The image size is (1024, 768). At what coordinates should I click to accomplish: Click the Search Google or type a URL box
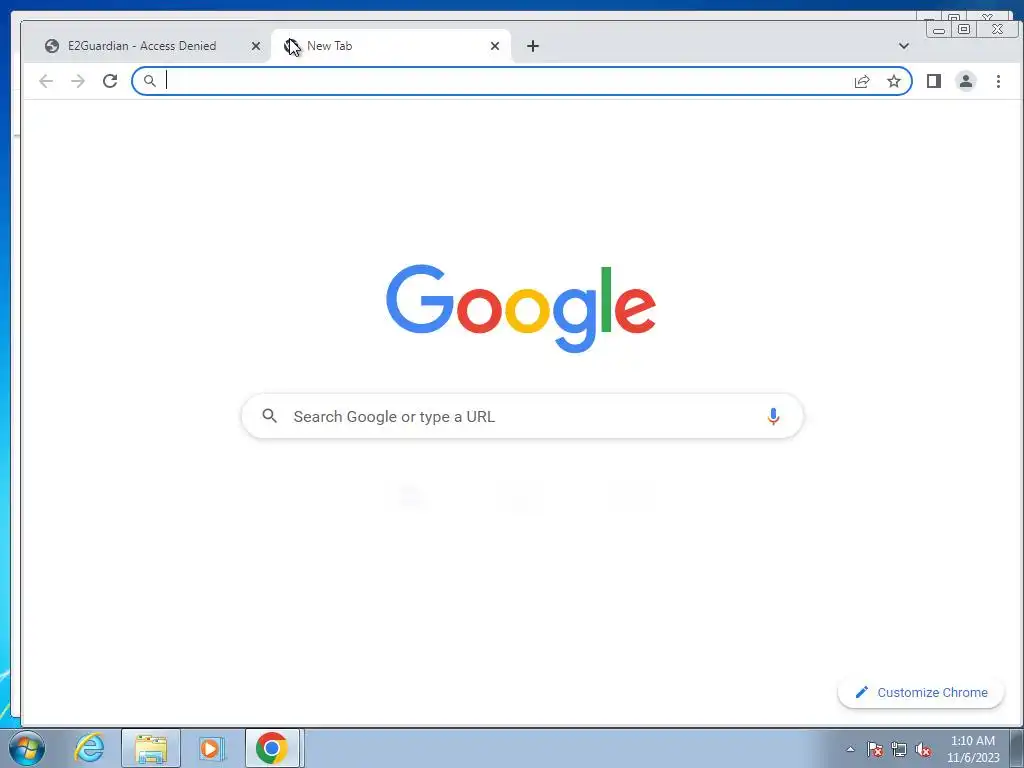pyautogui.click(x=522, y=416)
